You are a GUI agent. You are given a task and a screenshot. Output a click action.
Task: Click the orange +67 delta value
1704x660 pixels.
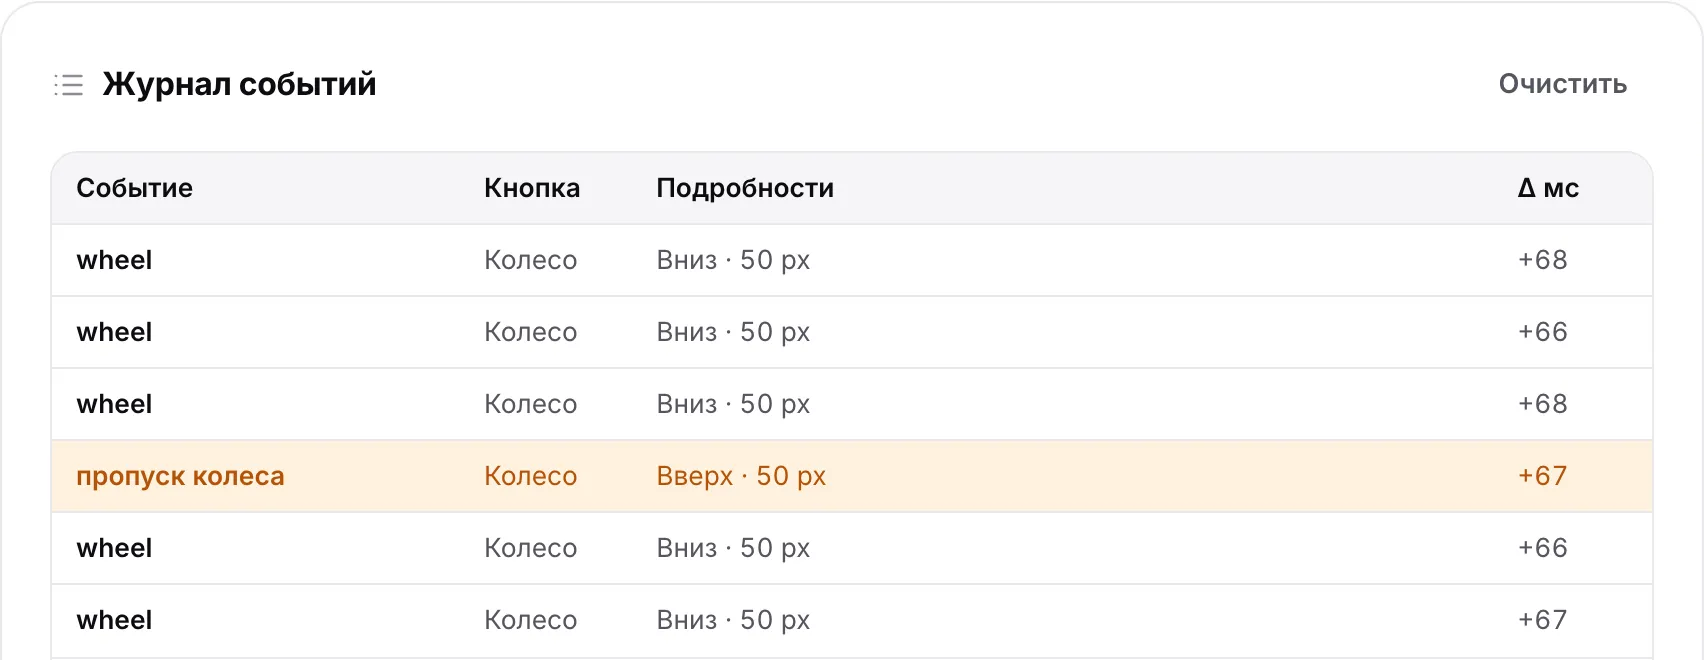pyautogui.click(x=1542, y=476)
